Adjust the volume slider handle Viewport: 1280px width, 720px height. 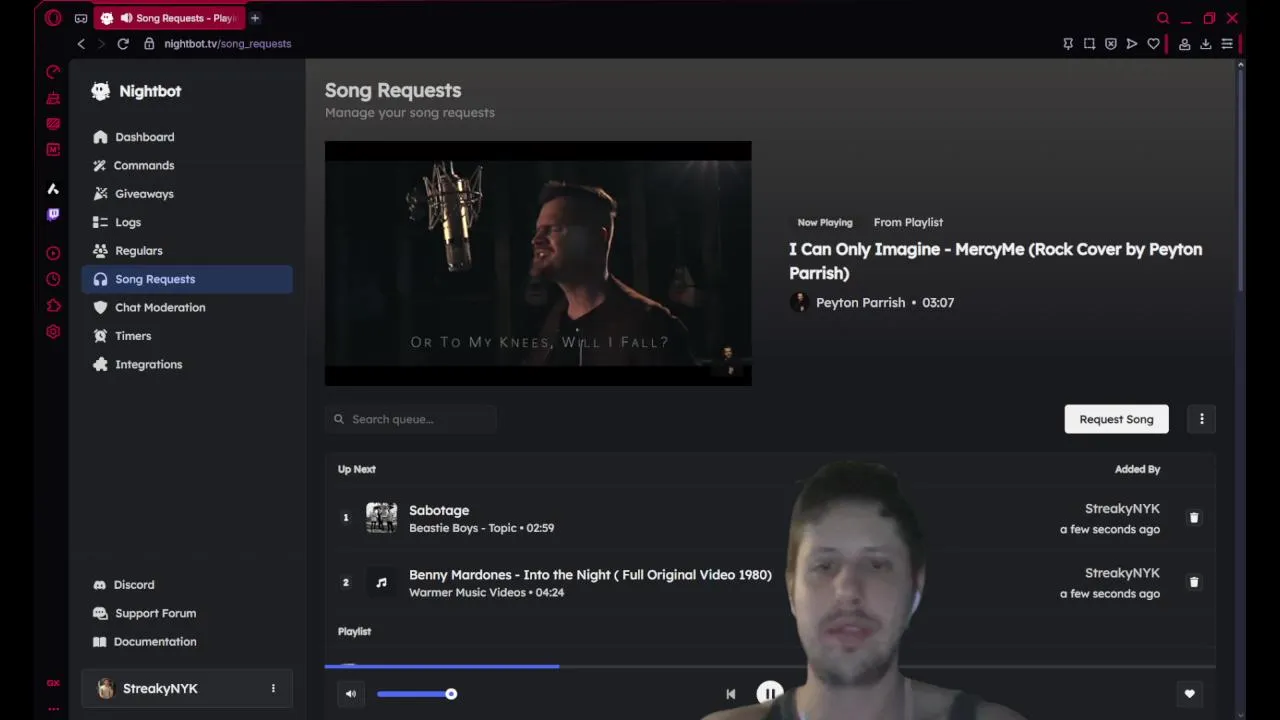451,694
